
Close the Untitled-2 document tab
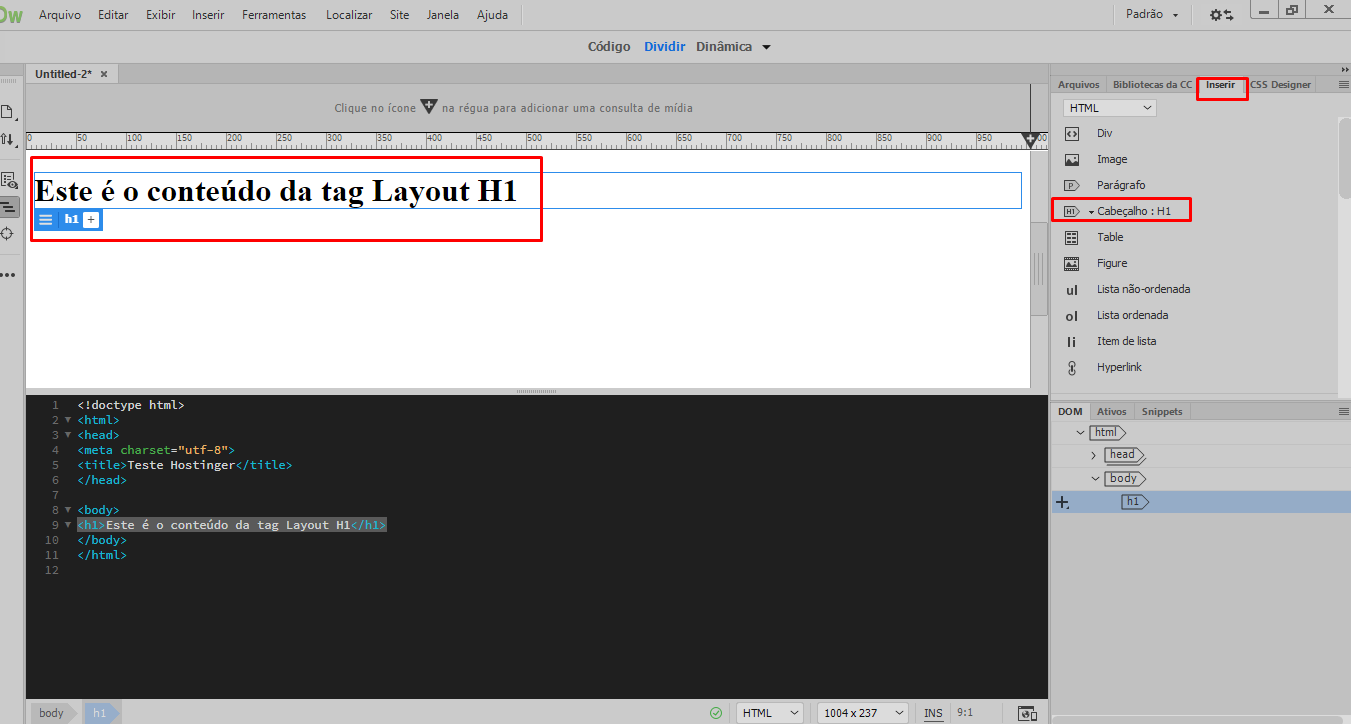(x=104, y=74)
